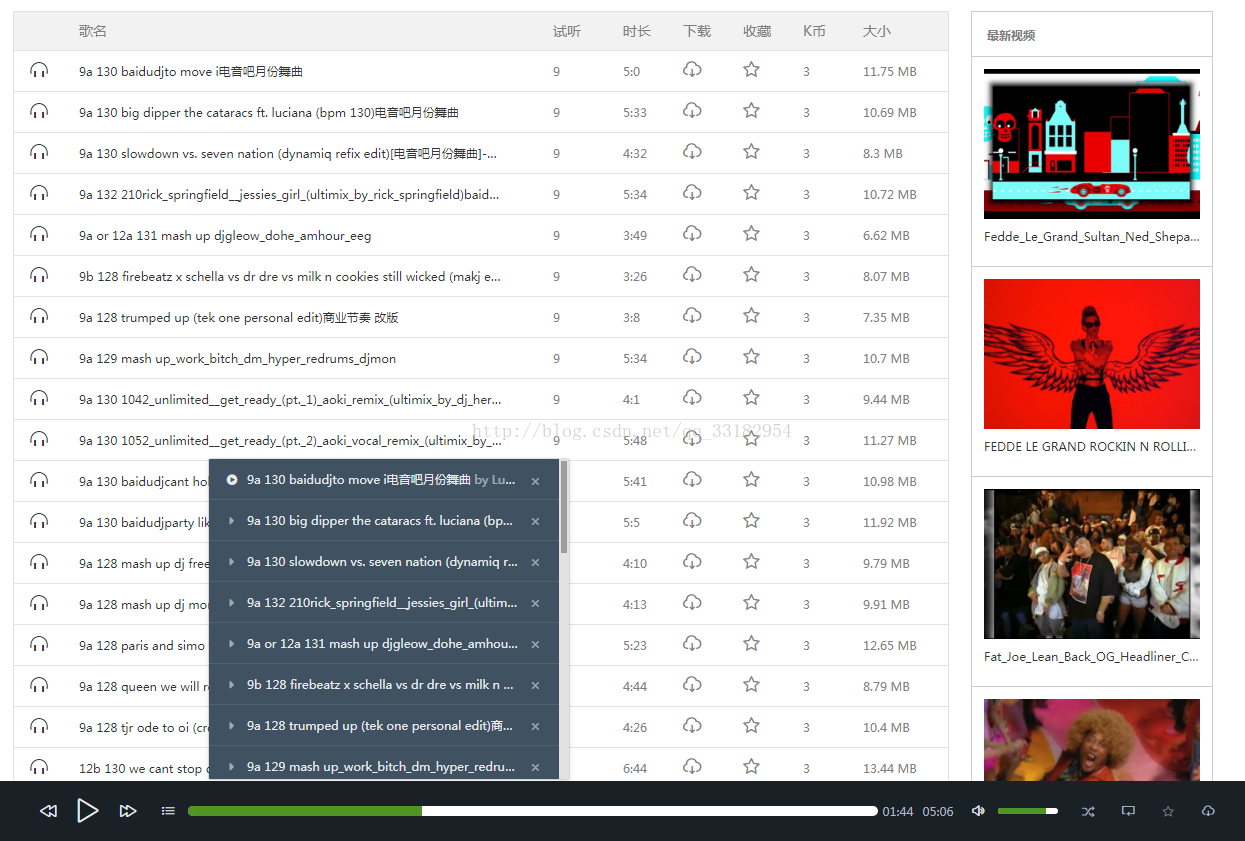This screenshot has width=1245, height=841.
Task: Open Fat_Joe_Lean_Back video thumbnail
Action: 1092,564
